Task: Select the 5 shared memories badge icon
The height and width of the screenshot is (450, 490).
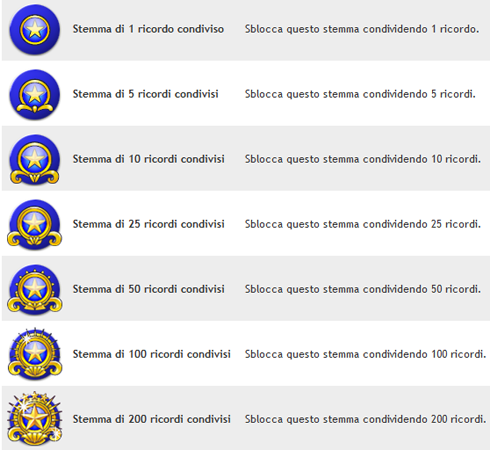Action: 35,95
